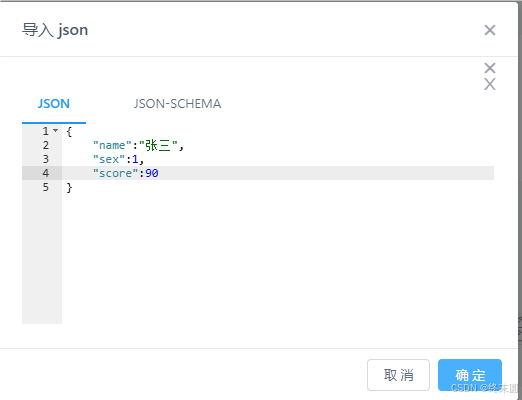Click the 取消 cancel button
The width and height of the screenshot is (522, 400).
click(x=398, y=375)
